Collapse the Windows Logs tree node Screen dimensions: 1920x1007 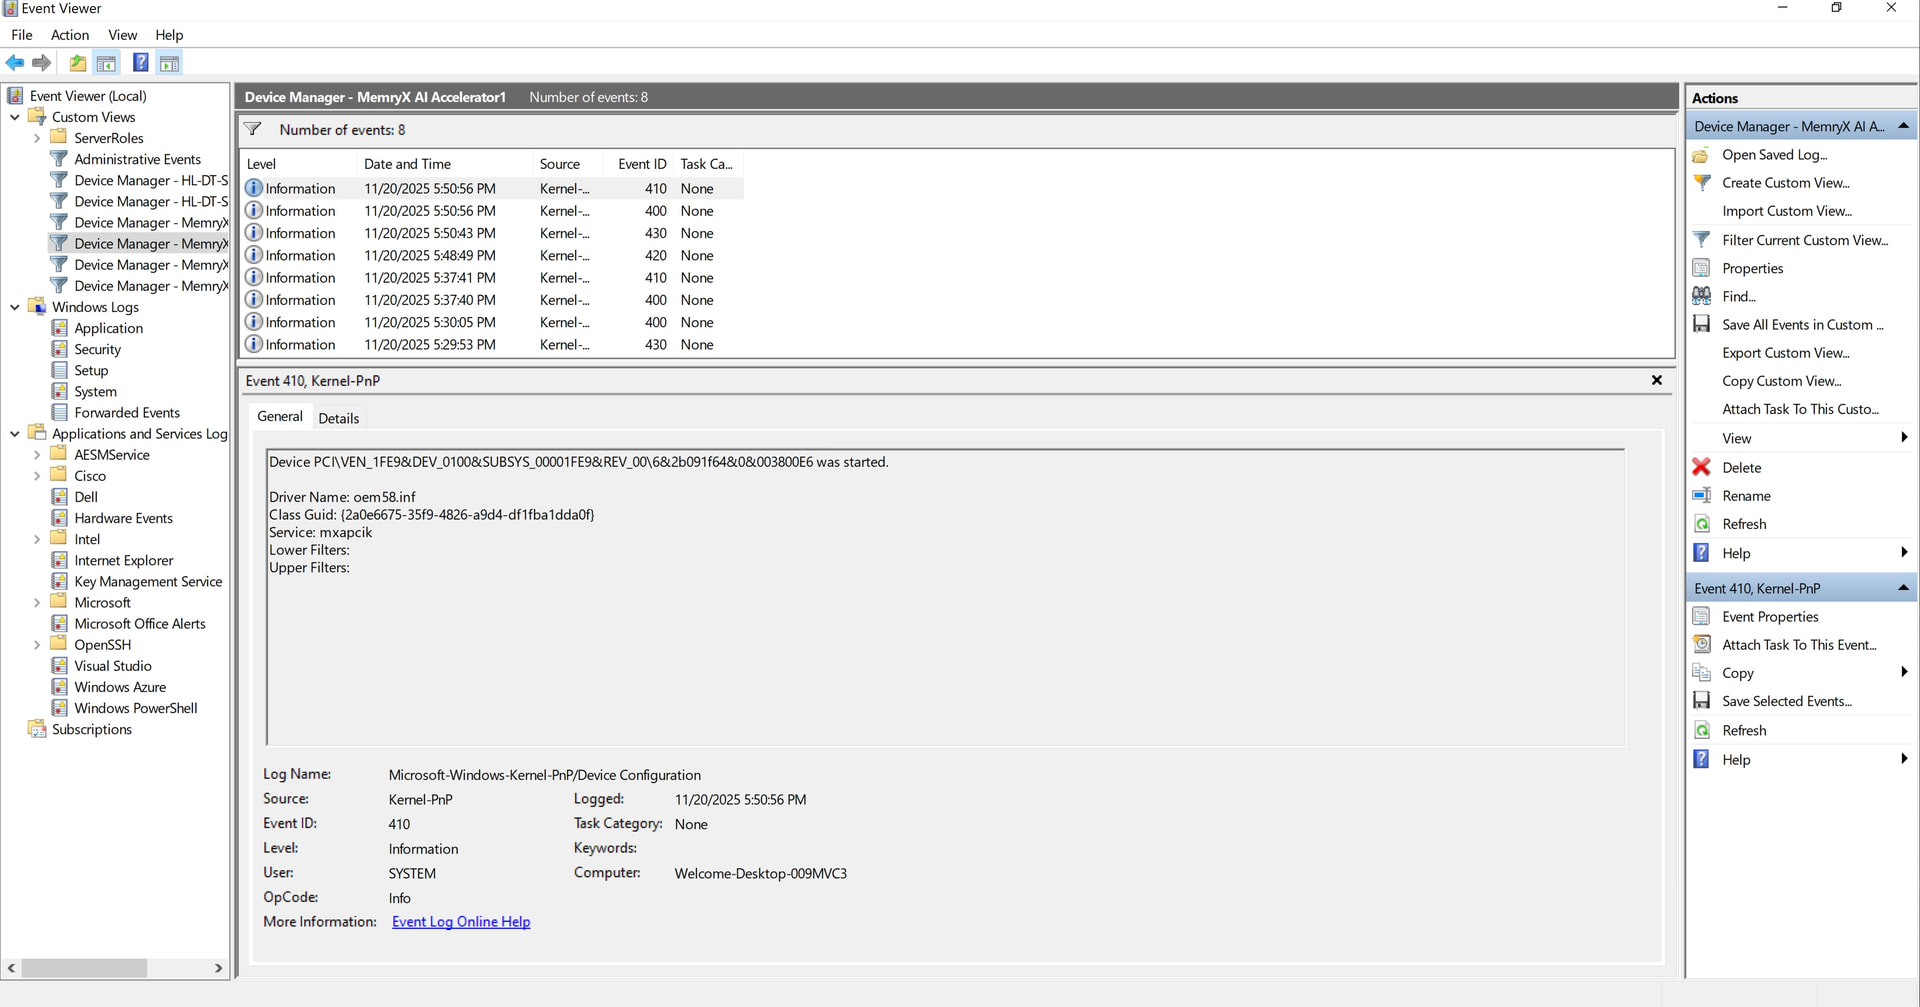pos(15,307)
